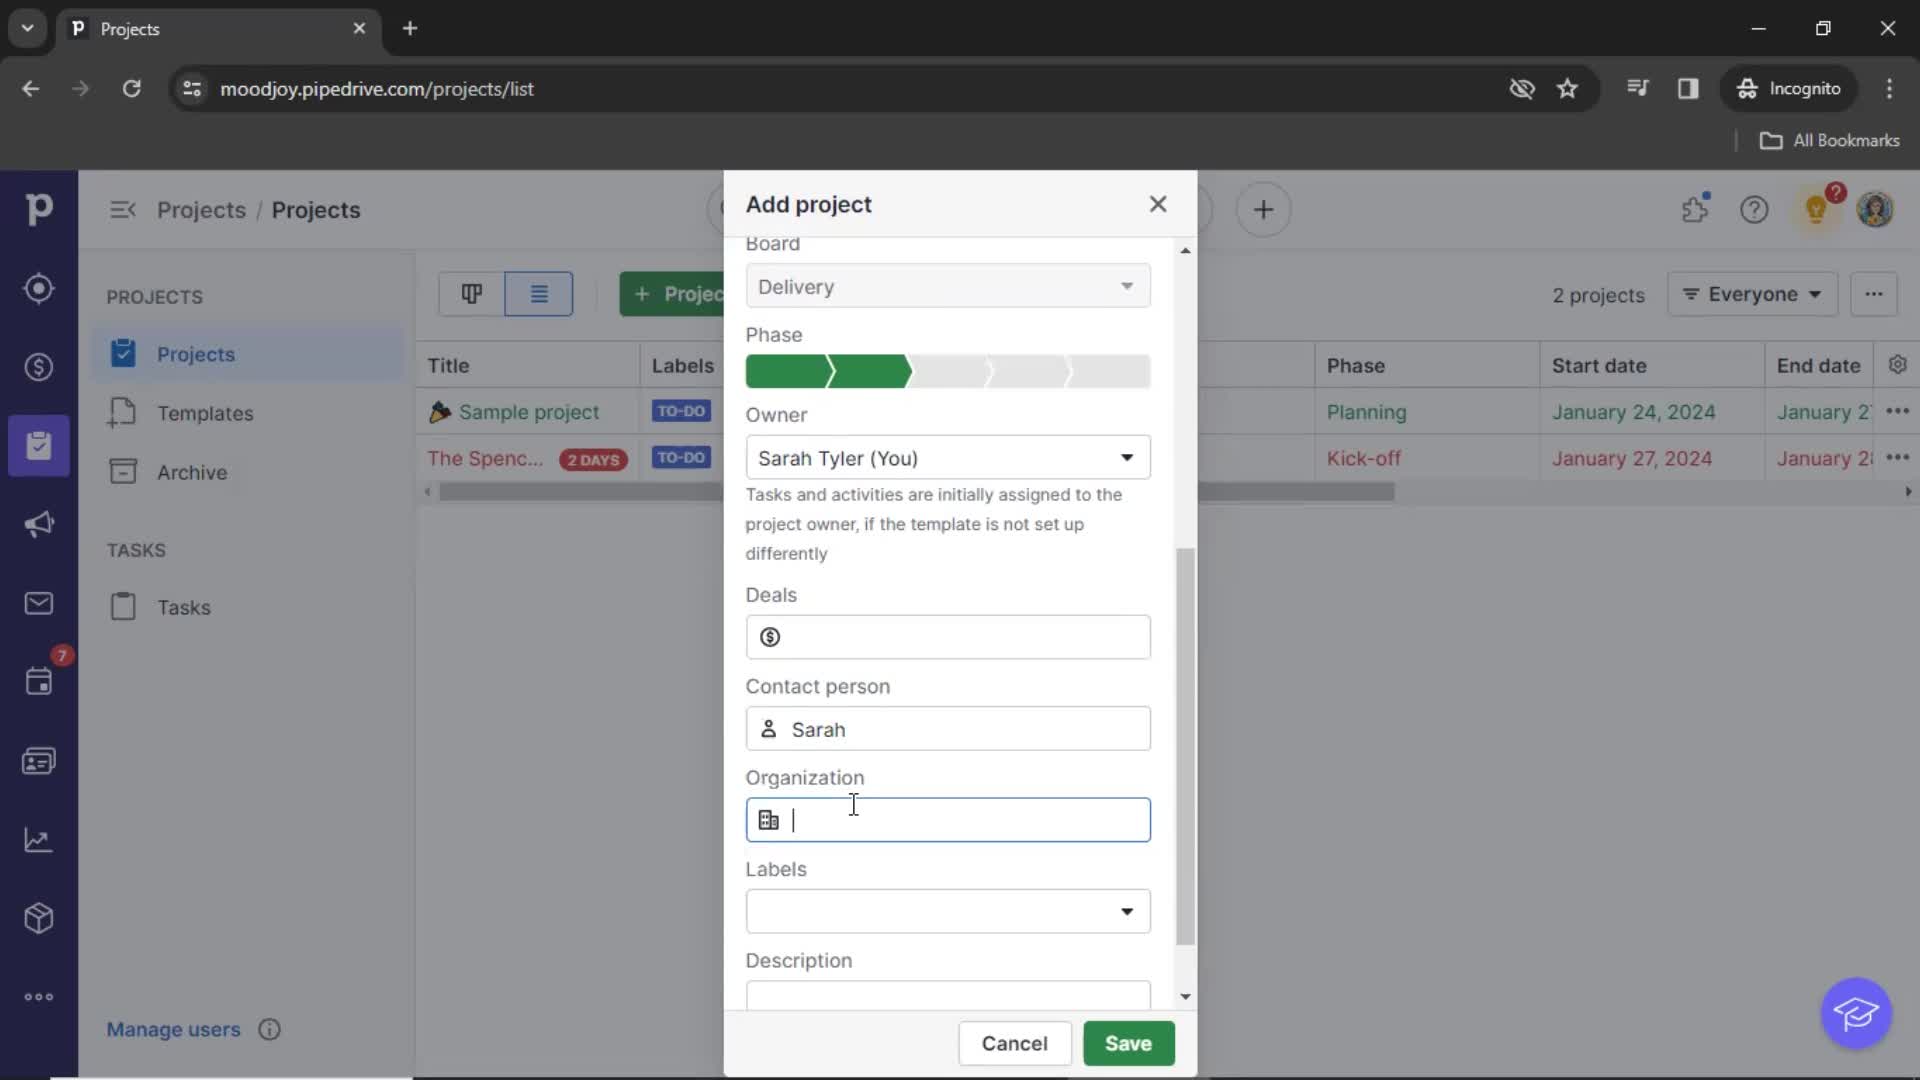This screenshot has height=1080, width=1920.
Task: Toggle list view layout button
Action: tap(538, 293)
